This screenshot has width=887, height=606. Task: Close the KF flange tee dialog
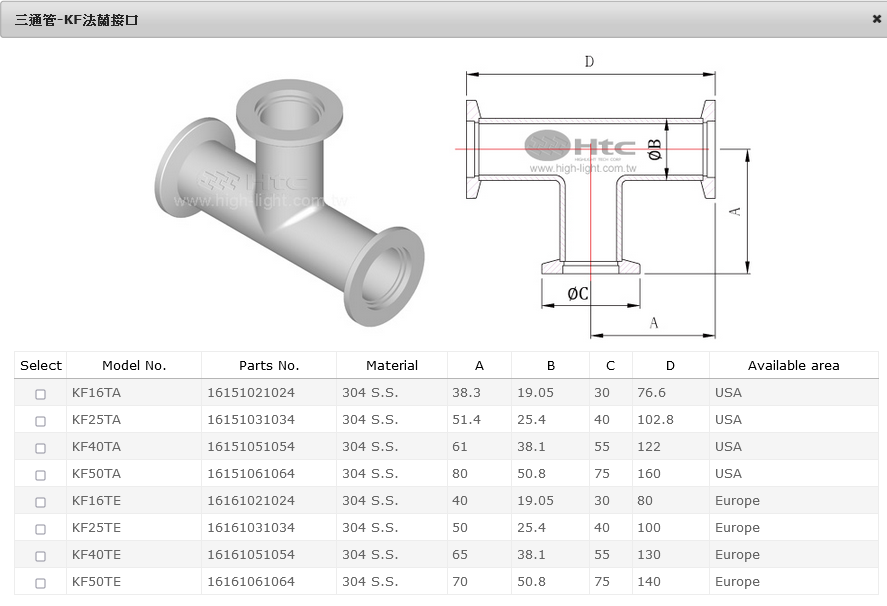(x=876, y=19)
